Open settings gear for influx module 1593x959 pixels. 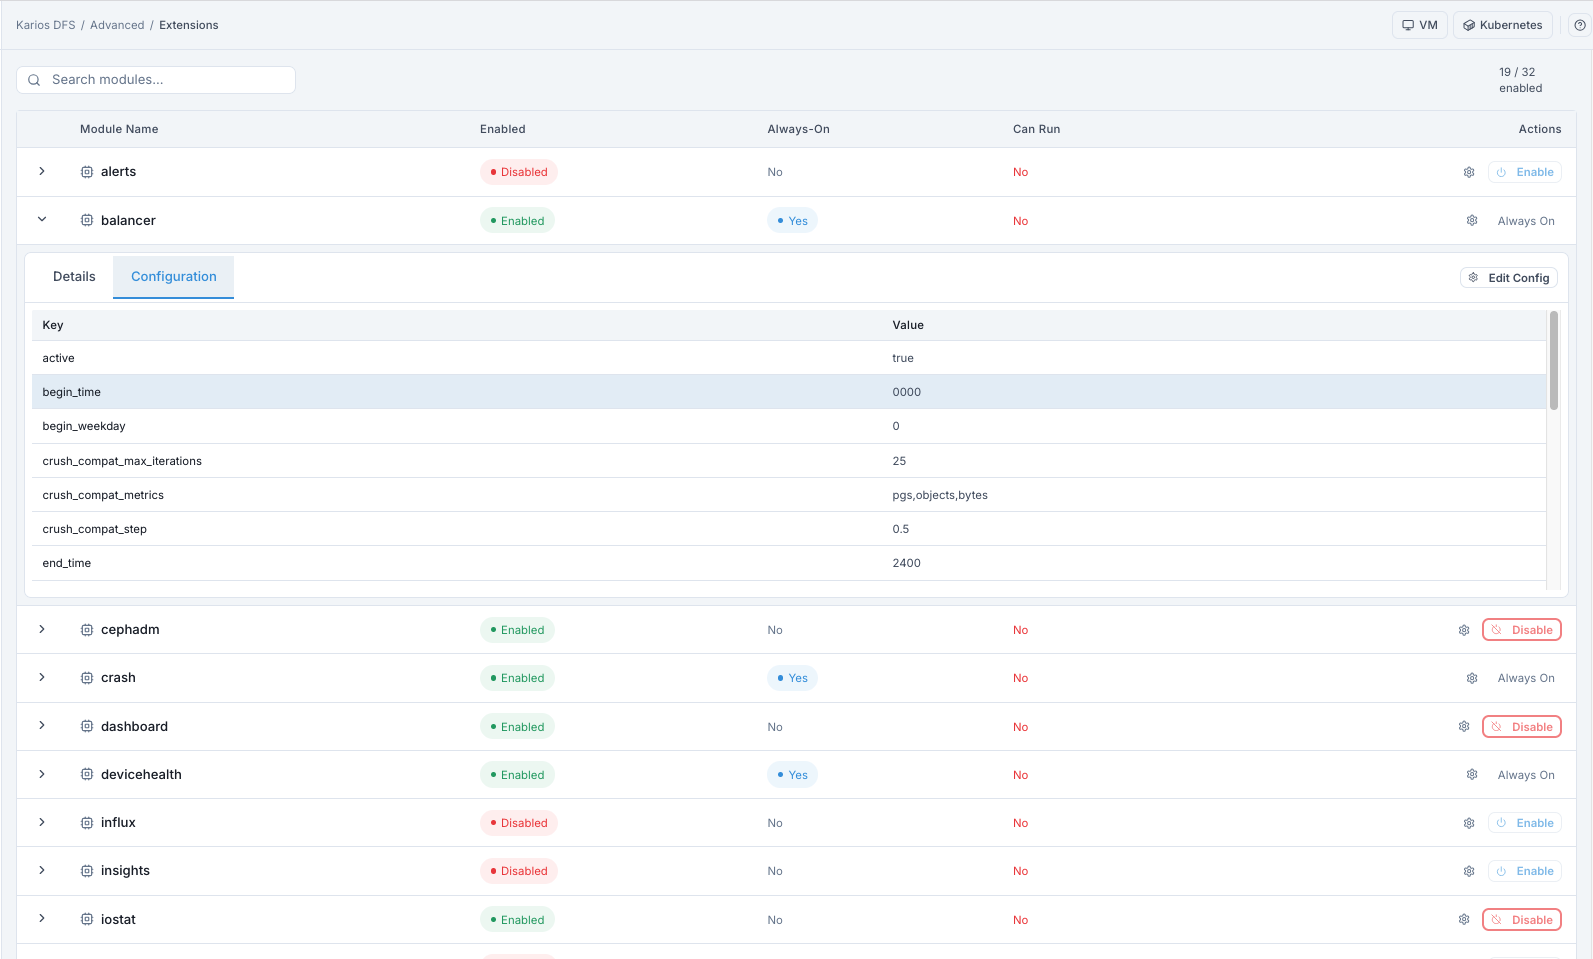1469,823
